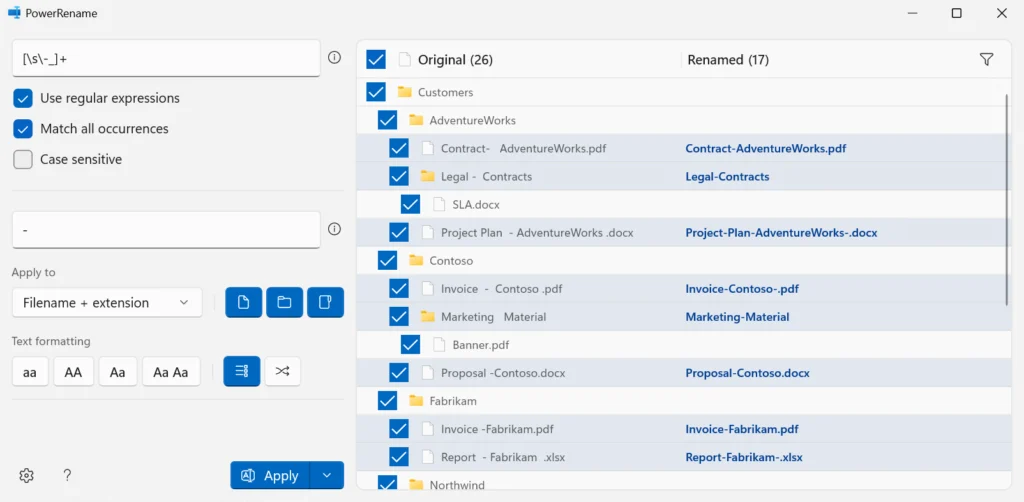
Task: Toggle the select-all checkbox in header
Action: (376, 59)
